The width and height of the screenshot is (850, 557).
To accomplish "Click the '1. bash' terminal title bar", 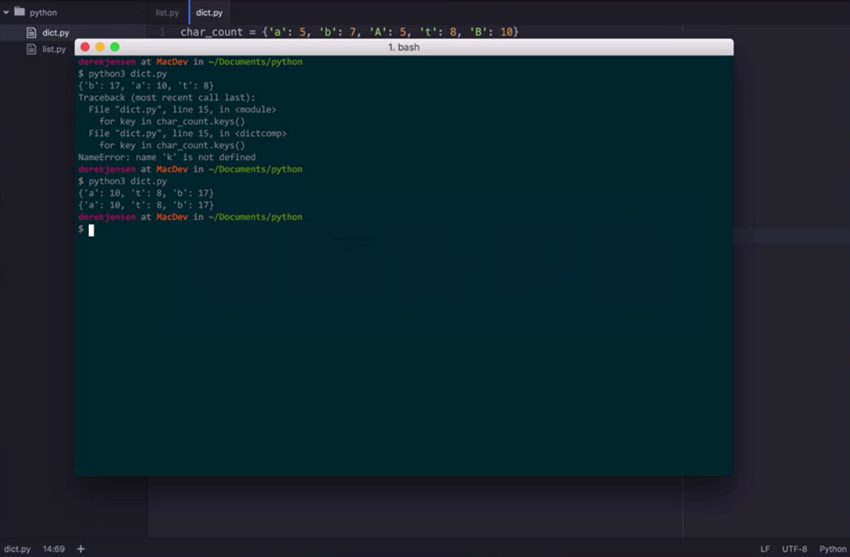I will click(x=404, y=47).
